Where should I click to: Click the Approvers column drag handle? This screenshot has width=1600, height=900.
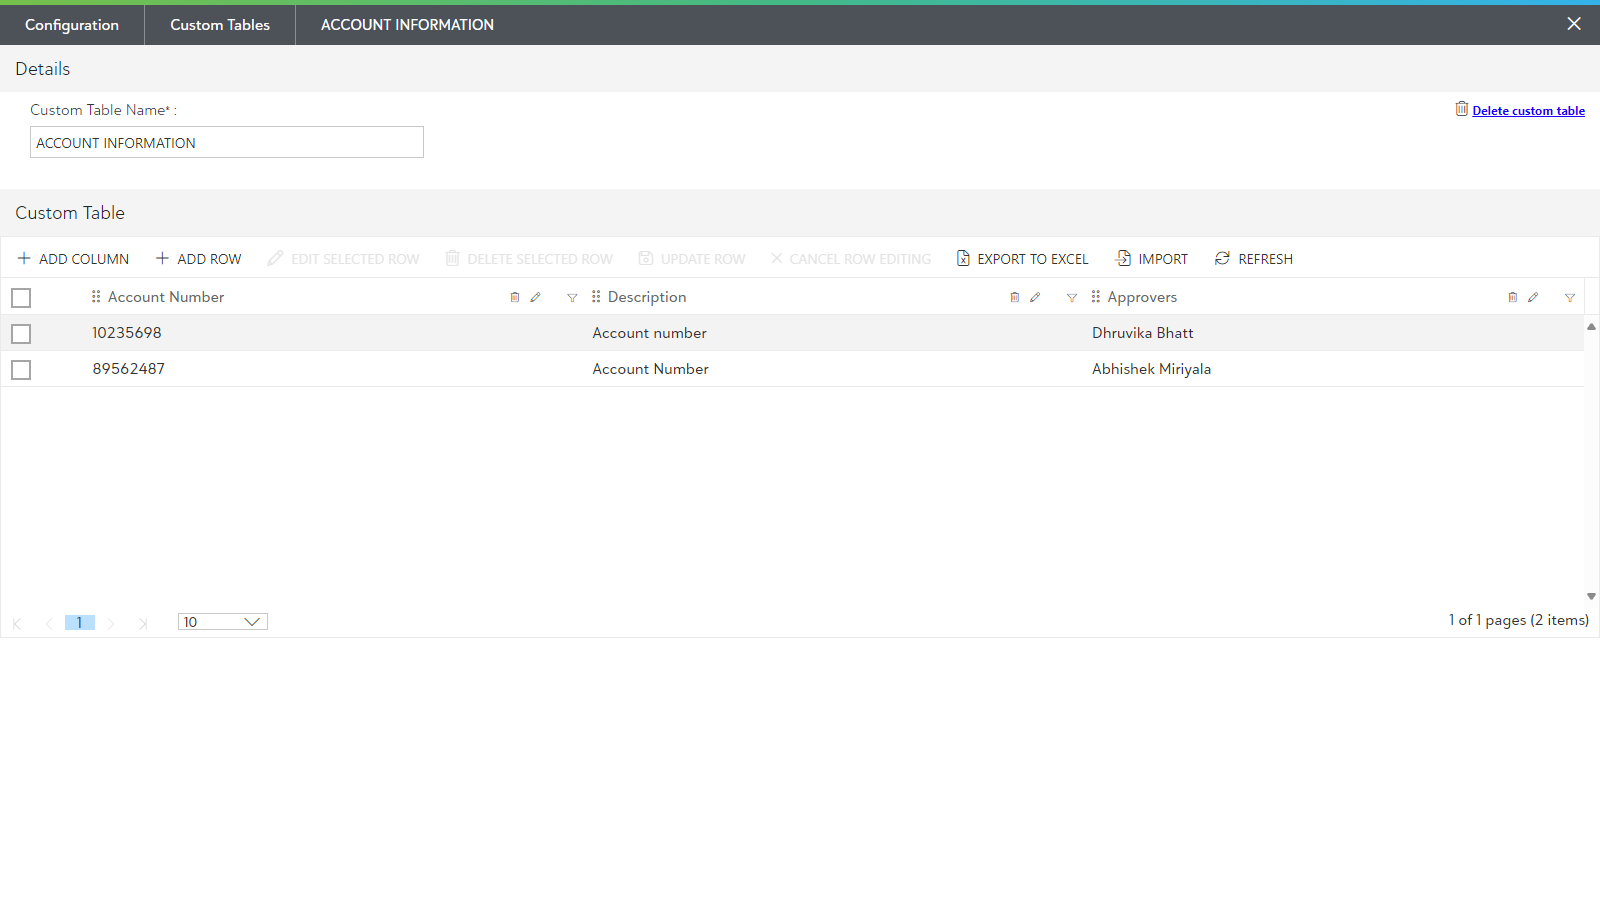tap(1096, 297)
